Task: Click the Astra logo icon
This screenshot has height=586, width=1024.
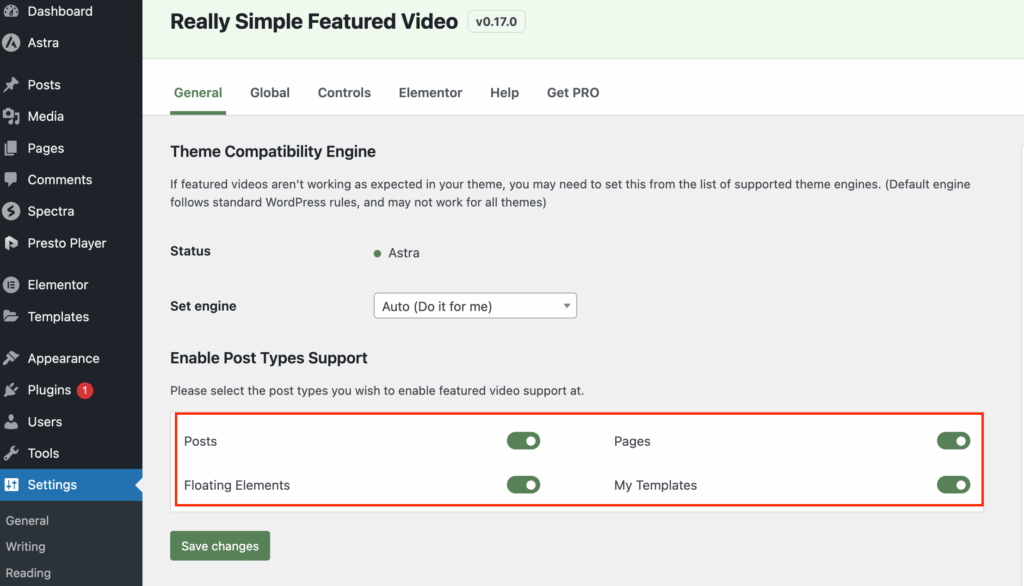Action: coord(11,42)
